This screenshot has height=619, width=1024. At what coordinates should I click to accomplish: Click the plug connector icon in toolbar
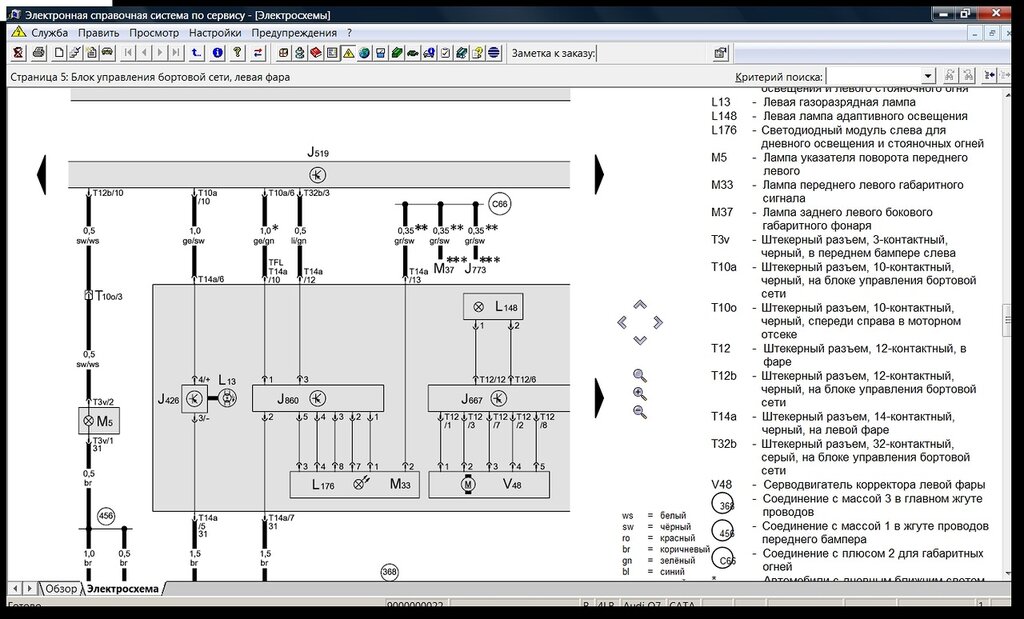coord(75,53)
